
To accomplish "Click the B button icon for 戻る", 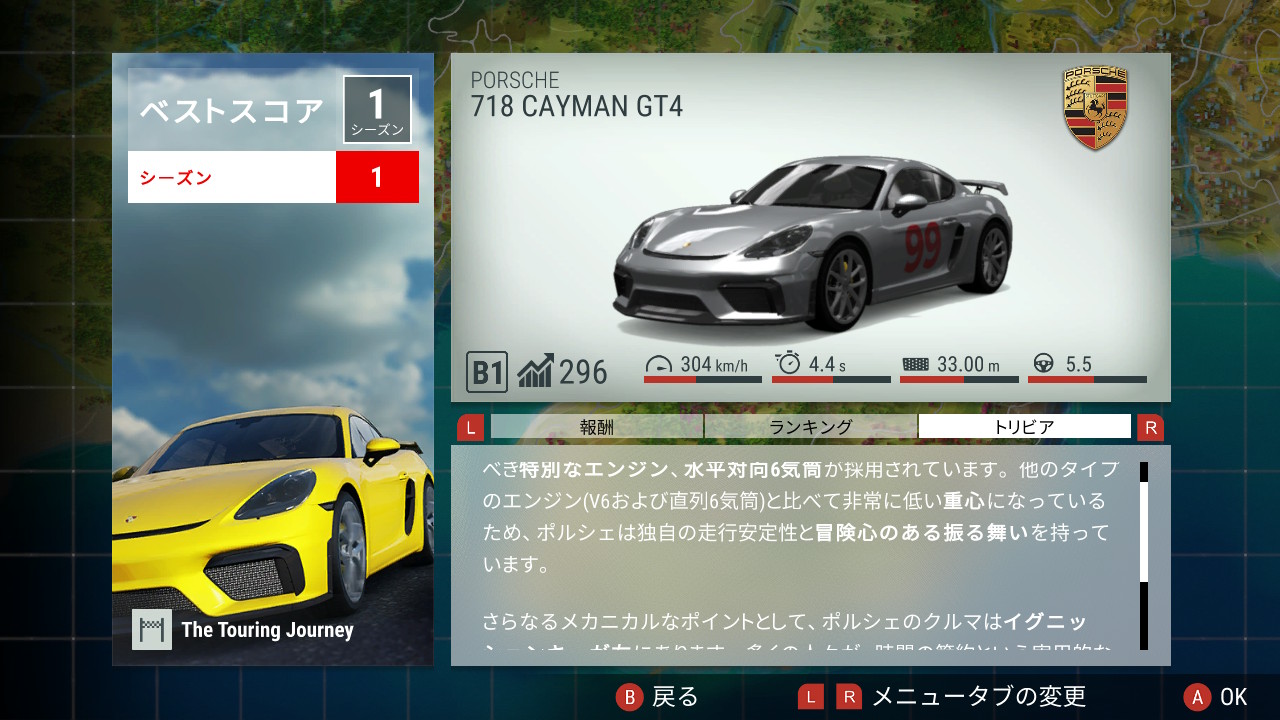I will tap(629, 697).
